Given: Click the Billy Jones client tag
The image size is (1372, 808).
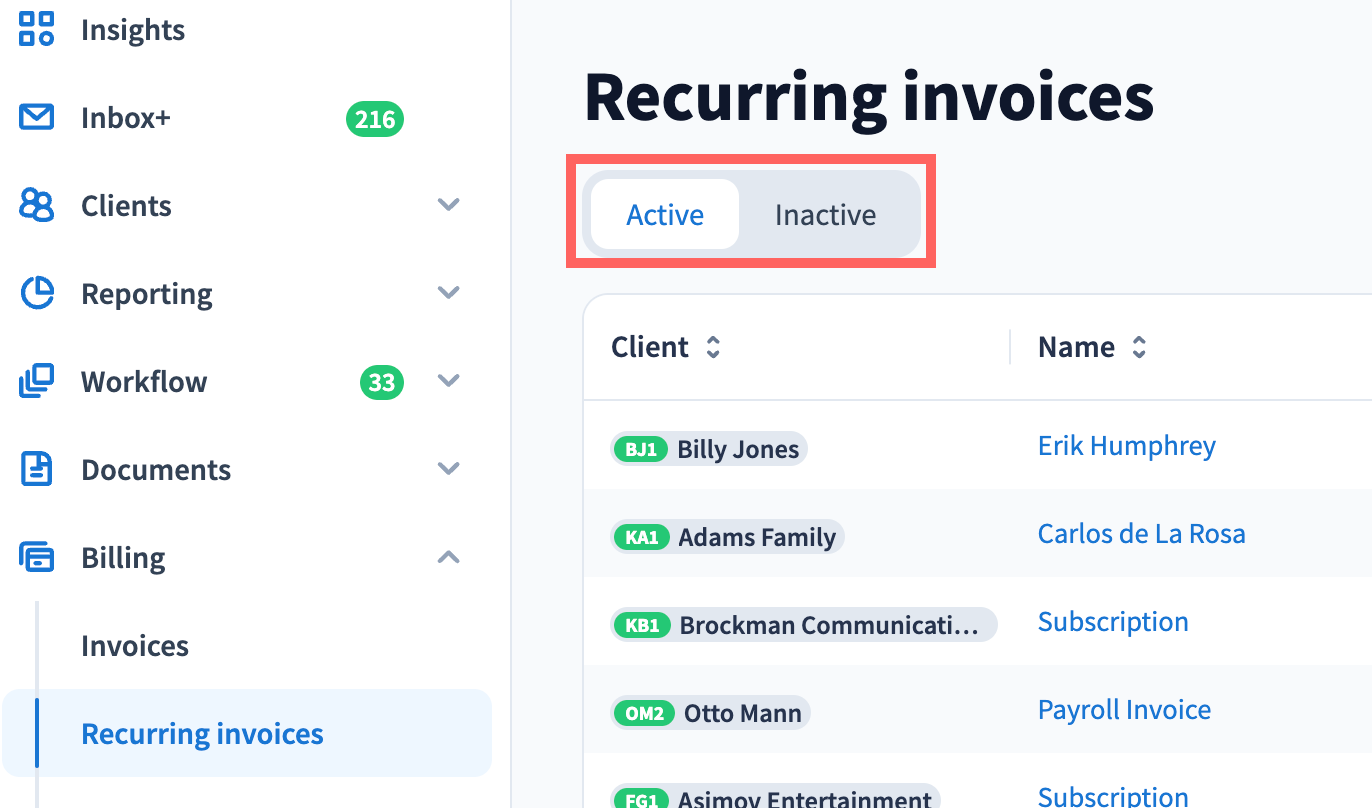Looking at the screenshot, I should pos(709,450).
